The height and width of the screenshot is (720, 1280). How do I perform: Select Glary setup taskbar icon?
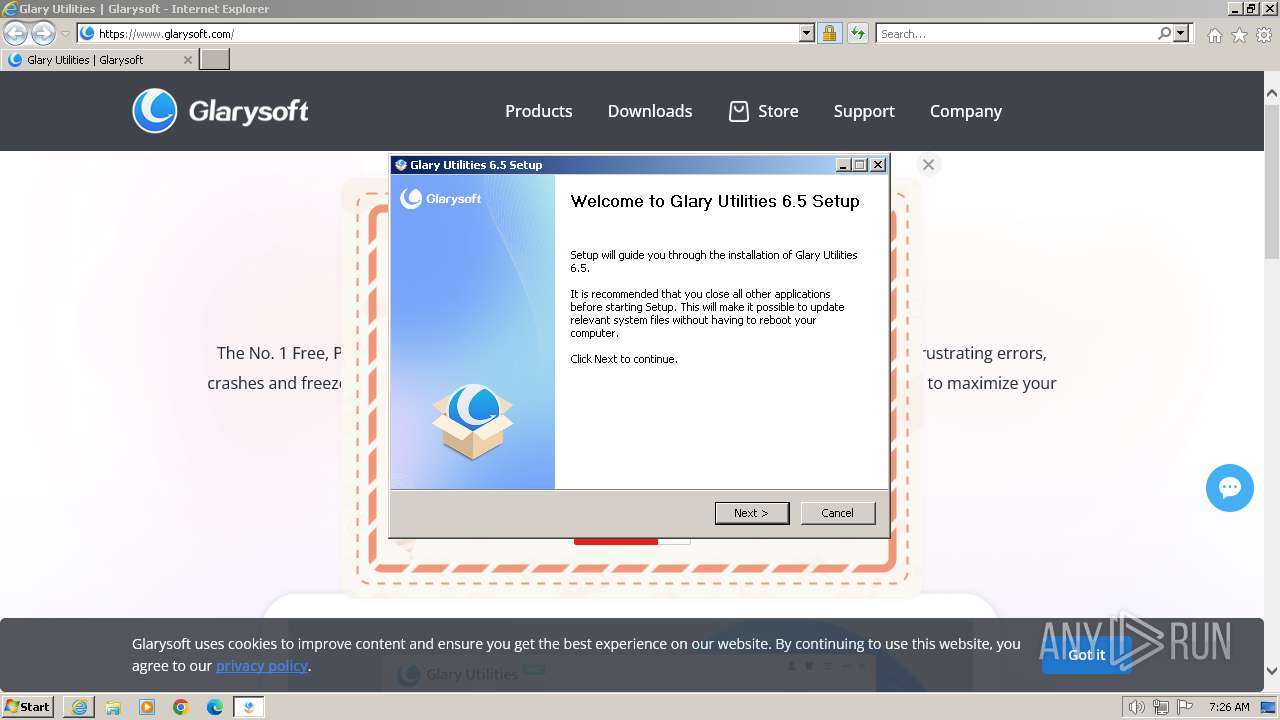[x=249, y=707]
